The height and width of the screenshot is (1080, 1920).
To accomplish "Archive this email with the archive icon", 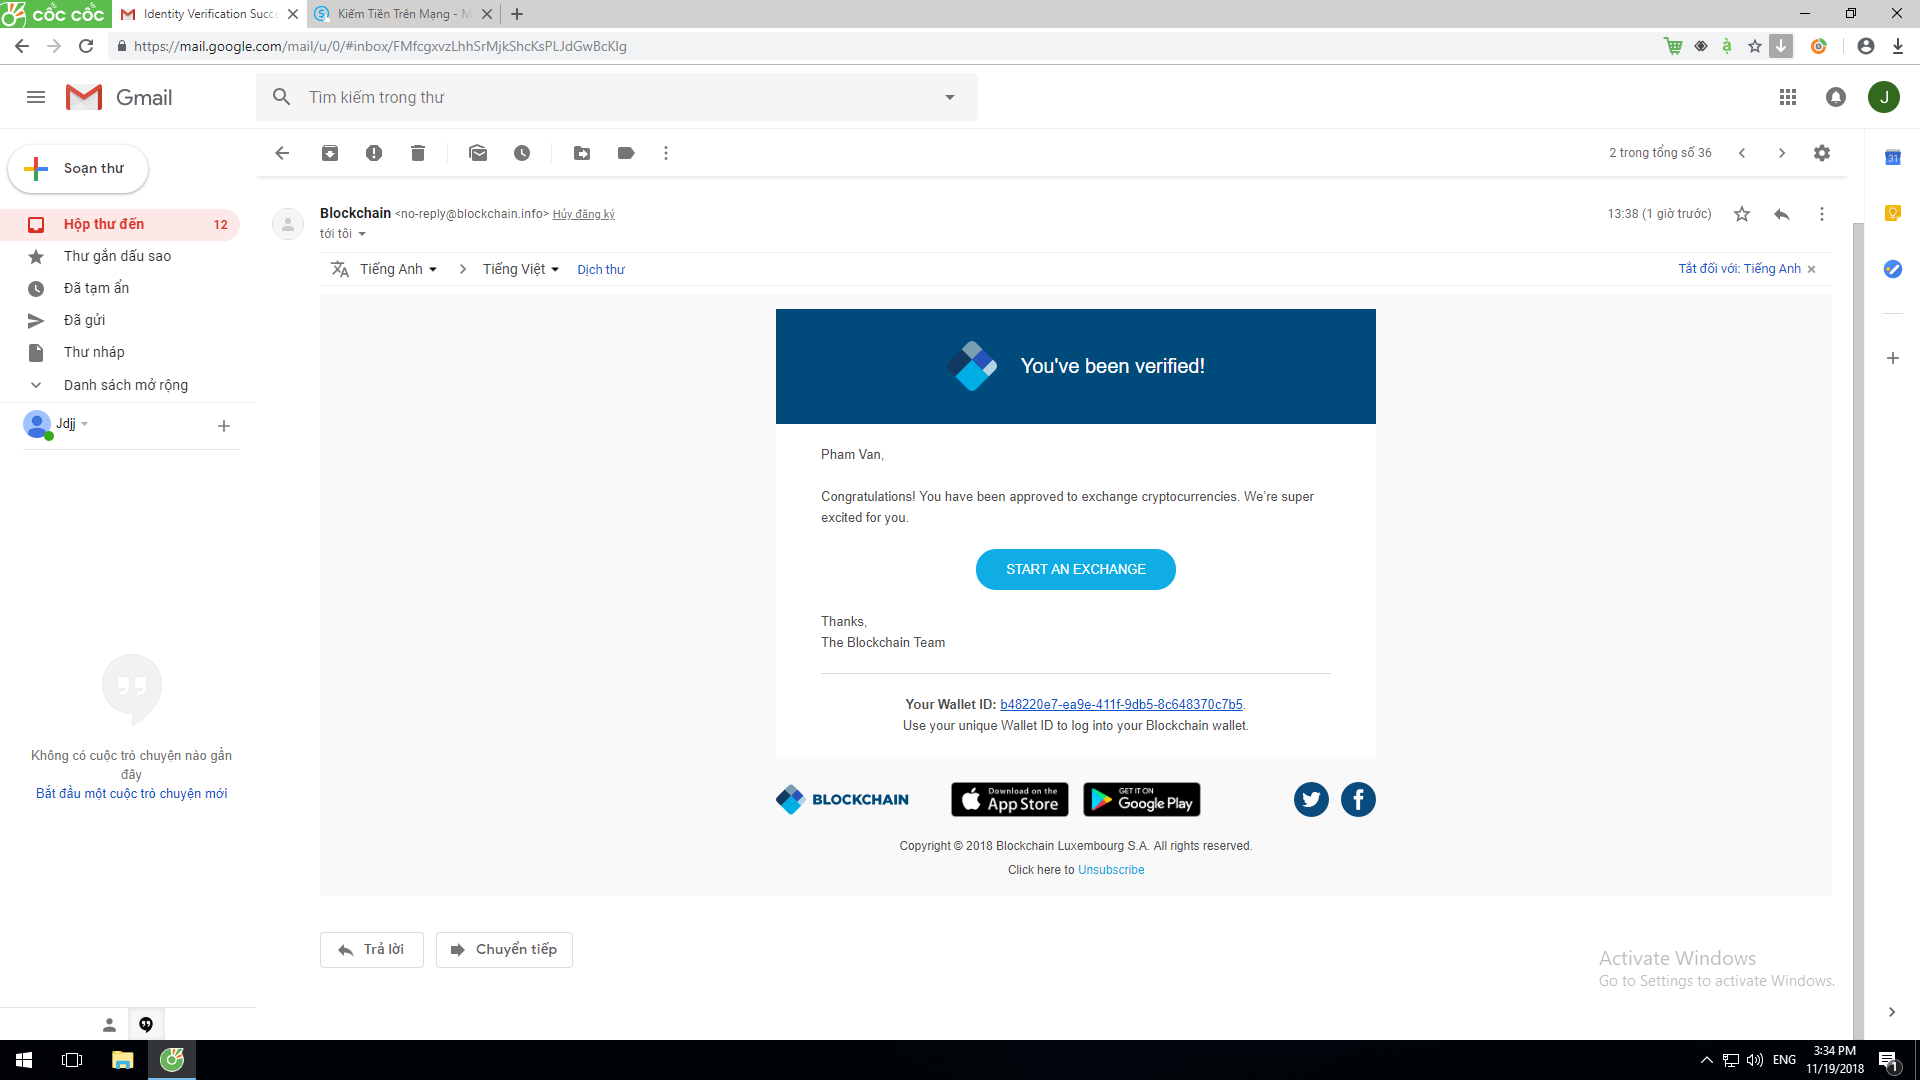I will click(x=330, y=153).
